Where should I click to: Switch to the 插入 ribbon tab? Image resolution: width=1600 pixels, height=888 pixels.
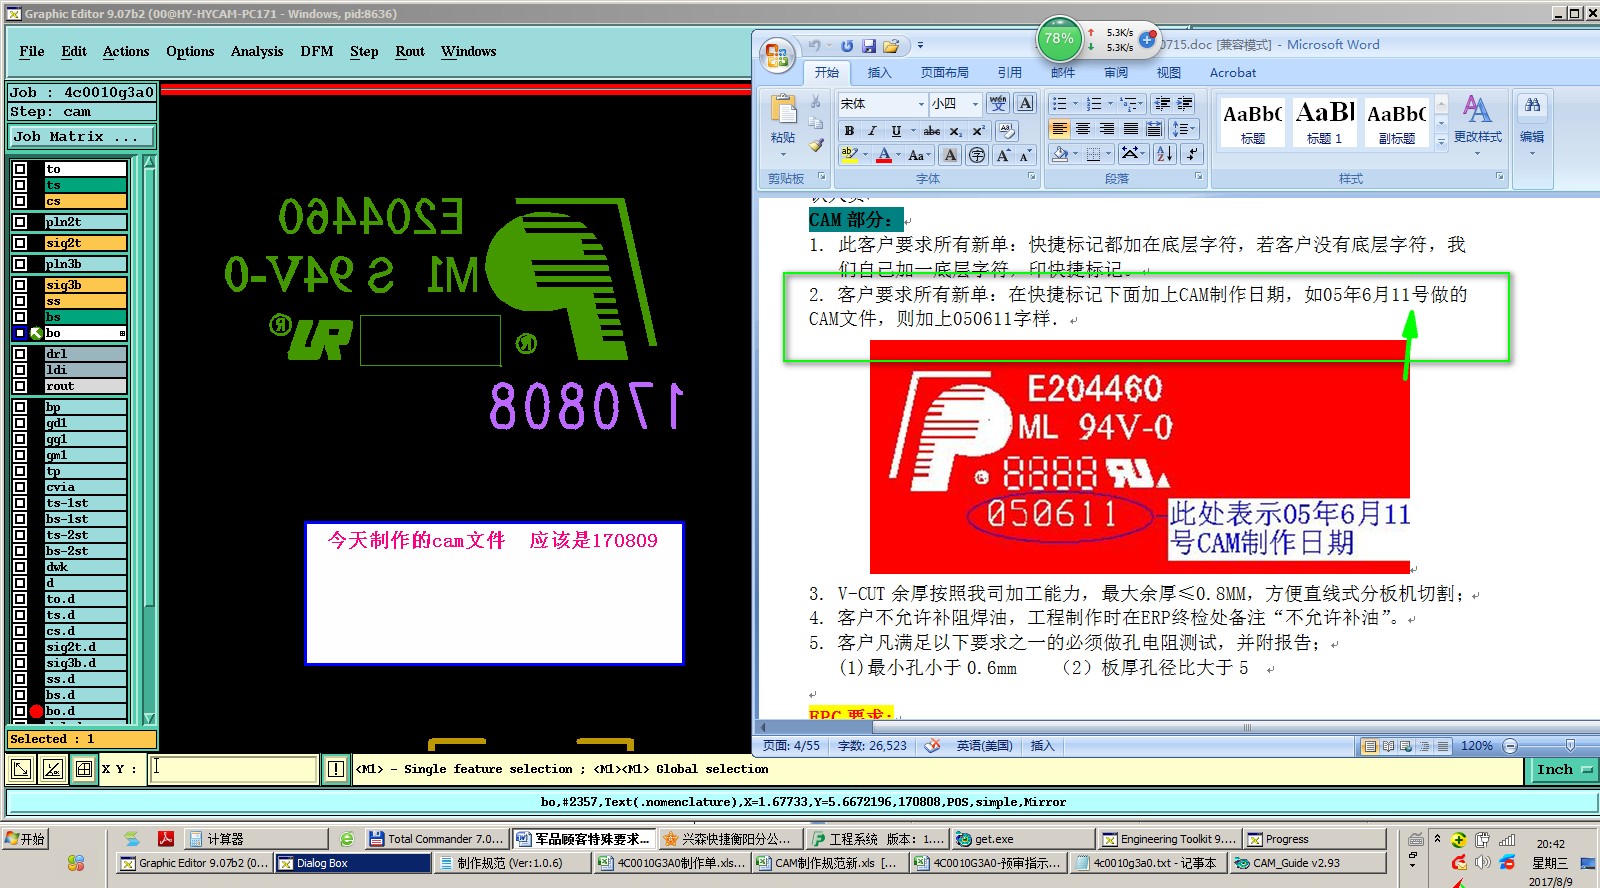tap(879, 73)
